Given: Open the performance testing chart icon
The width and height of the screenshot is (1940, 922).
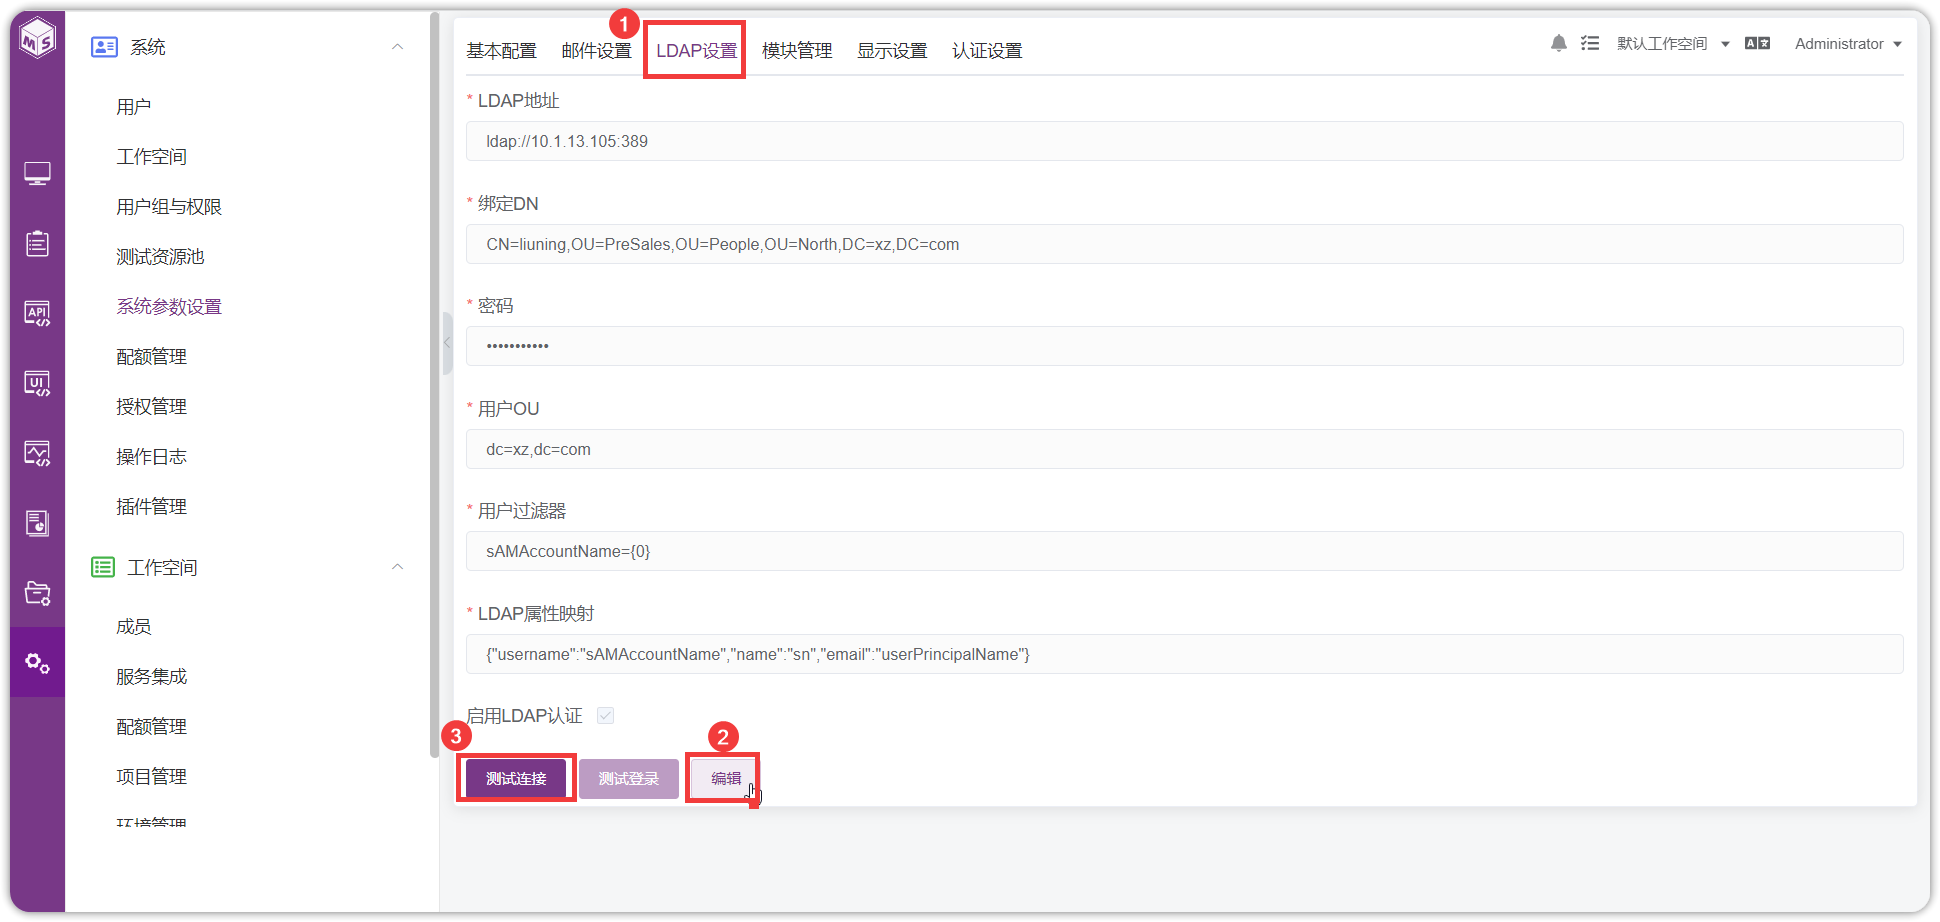Looking at the screenshot, I should (x=38, y=453).
